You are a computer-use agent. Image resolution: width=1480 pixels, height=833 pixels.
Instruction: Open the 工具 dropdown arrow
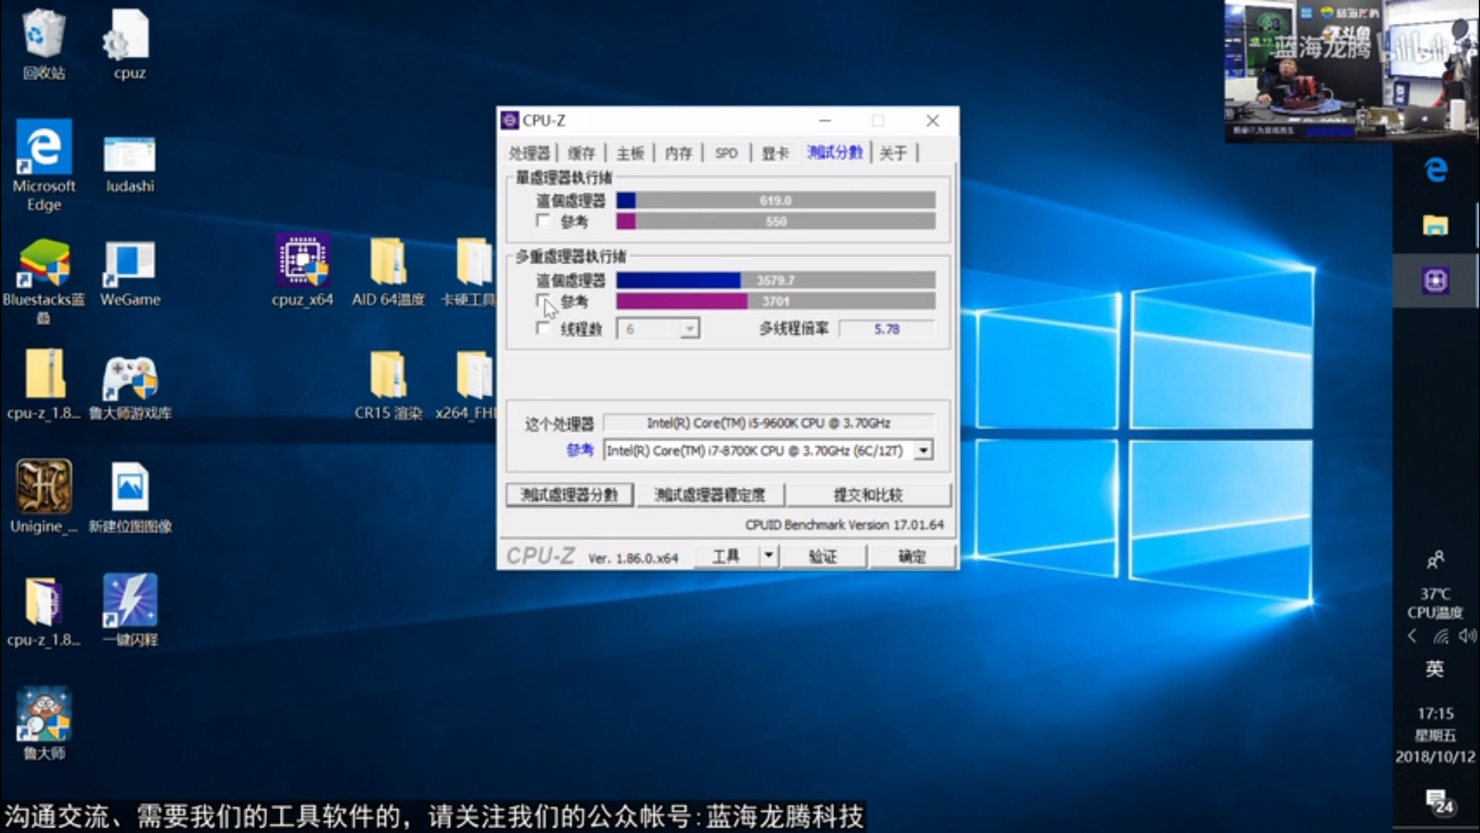(768, 556)
